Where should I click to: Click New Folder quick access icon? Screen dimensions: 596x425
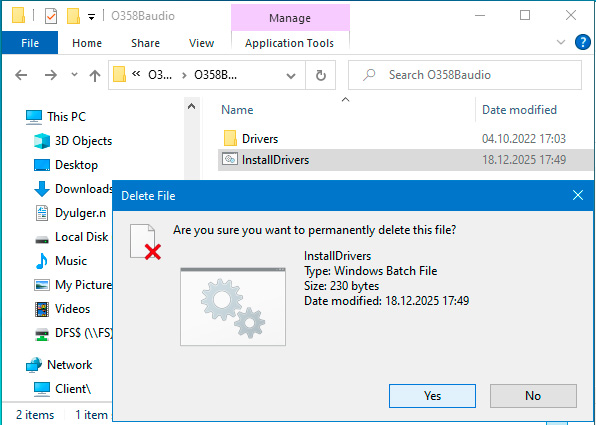coord(73,16)
